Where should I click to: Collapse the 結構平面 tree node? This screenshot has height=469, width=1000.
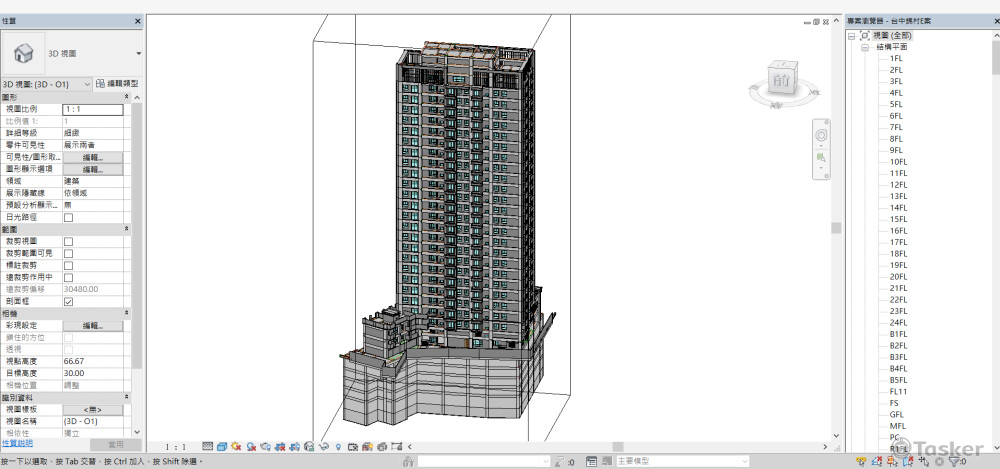pos(865,47)
